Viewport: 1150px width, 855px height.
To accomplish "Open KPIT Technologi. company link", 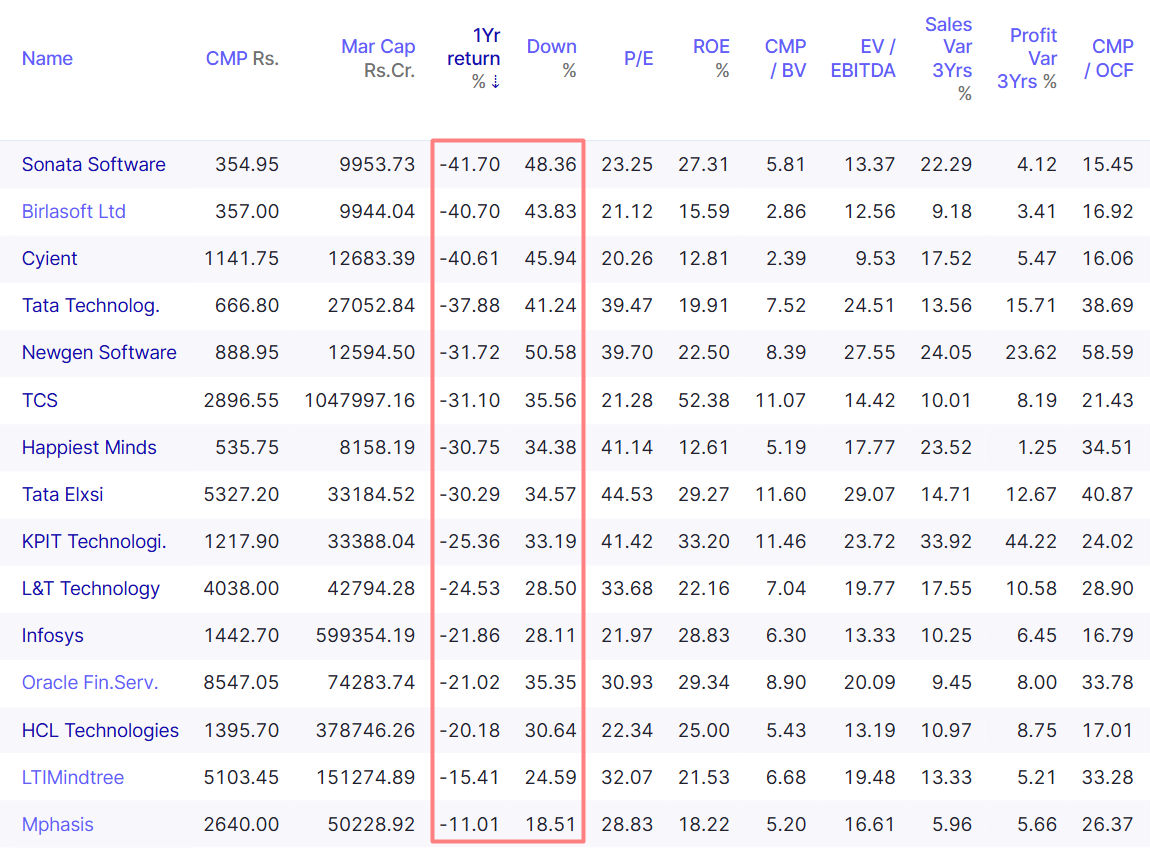I will tap(94, 541).
